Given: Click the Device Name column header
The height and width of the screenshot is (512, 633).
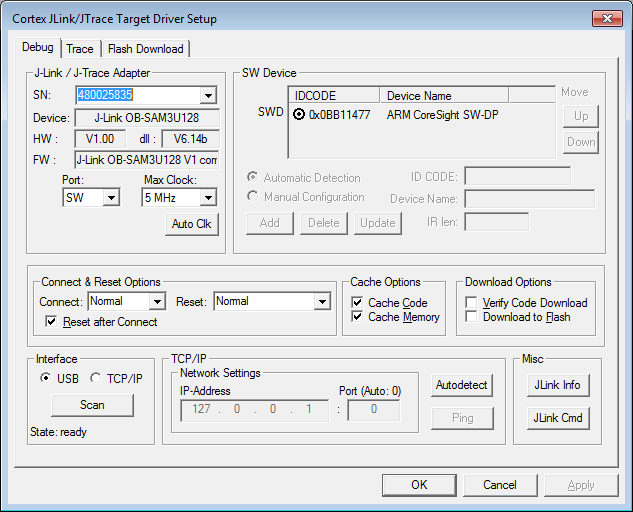Looking at the screenshot, I should click(x=444, y=95).
